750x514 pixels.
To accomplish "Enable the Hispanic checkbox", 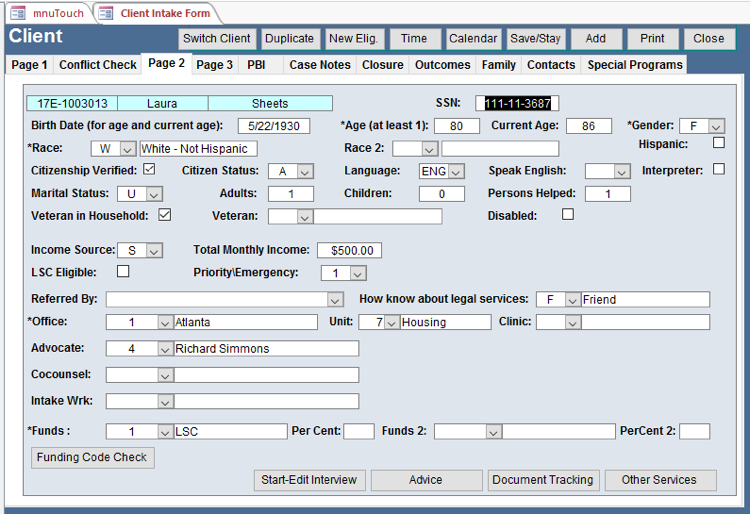I will pyautogui.click(x=718, y=143).
